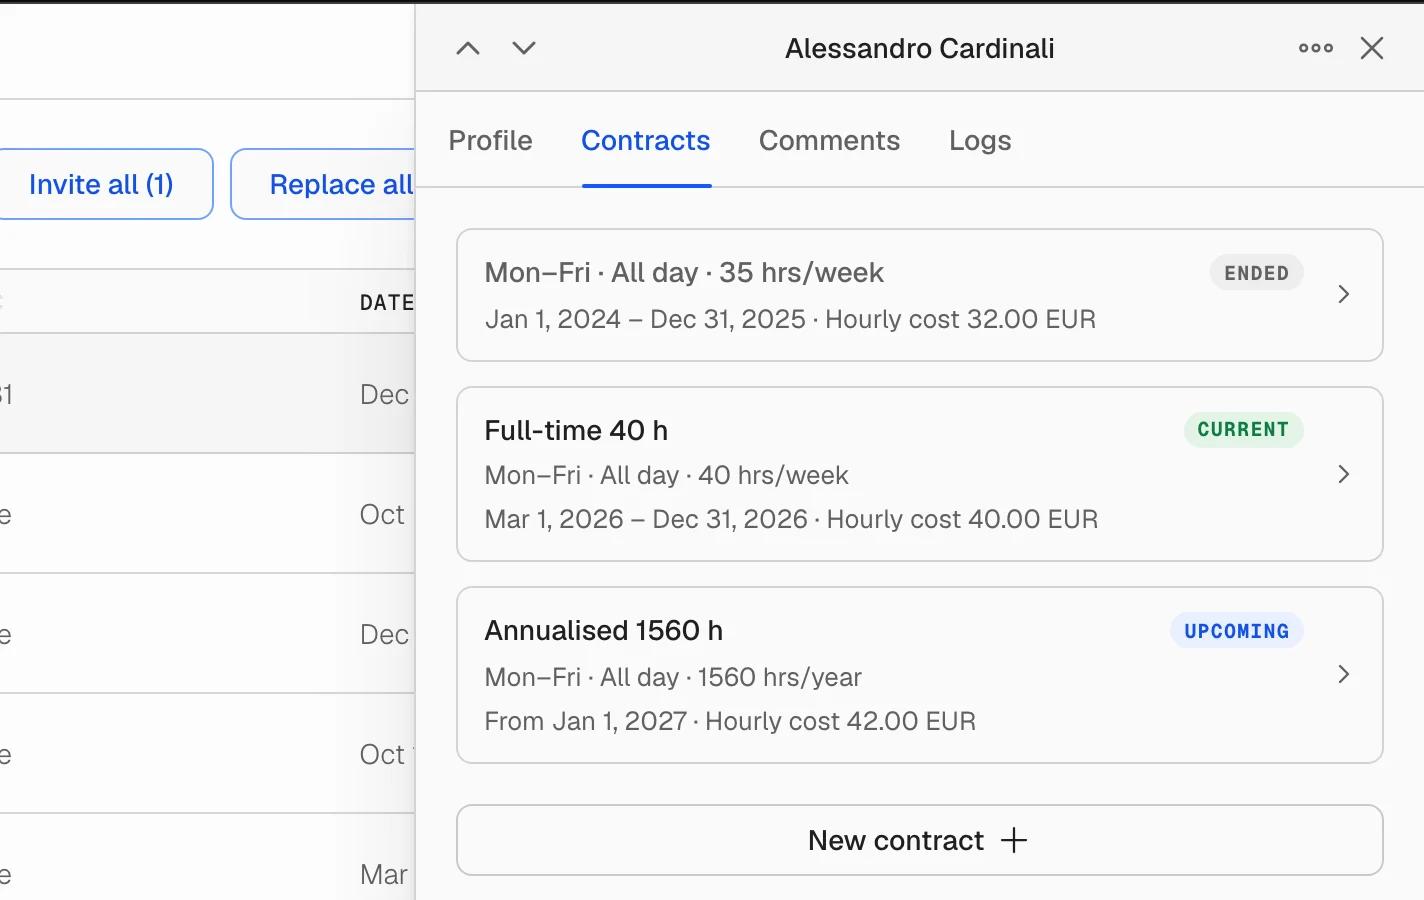Expand the Annualised 1560 h contract chevron
The width and height of the screenshot is (1424, 900).
point(1344,674)
